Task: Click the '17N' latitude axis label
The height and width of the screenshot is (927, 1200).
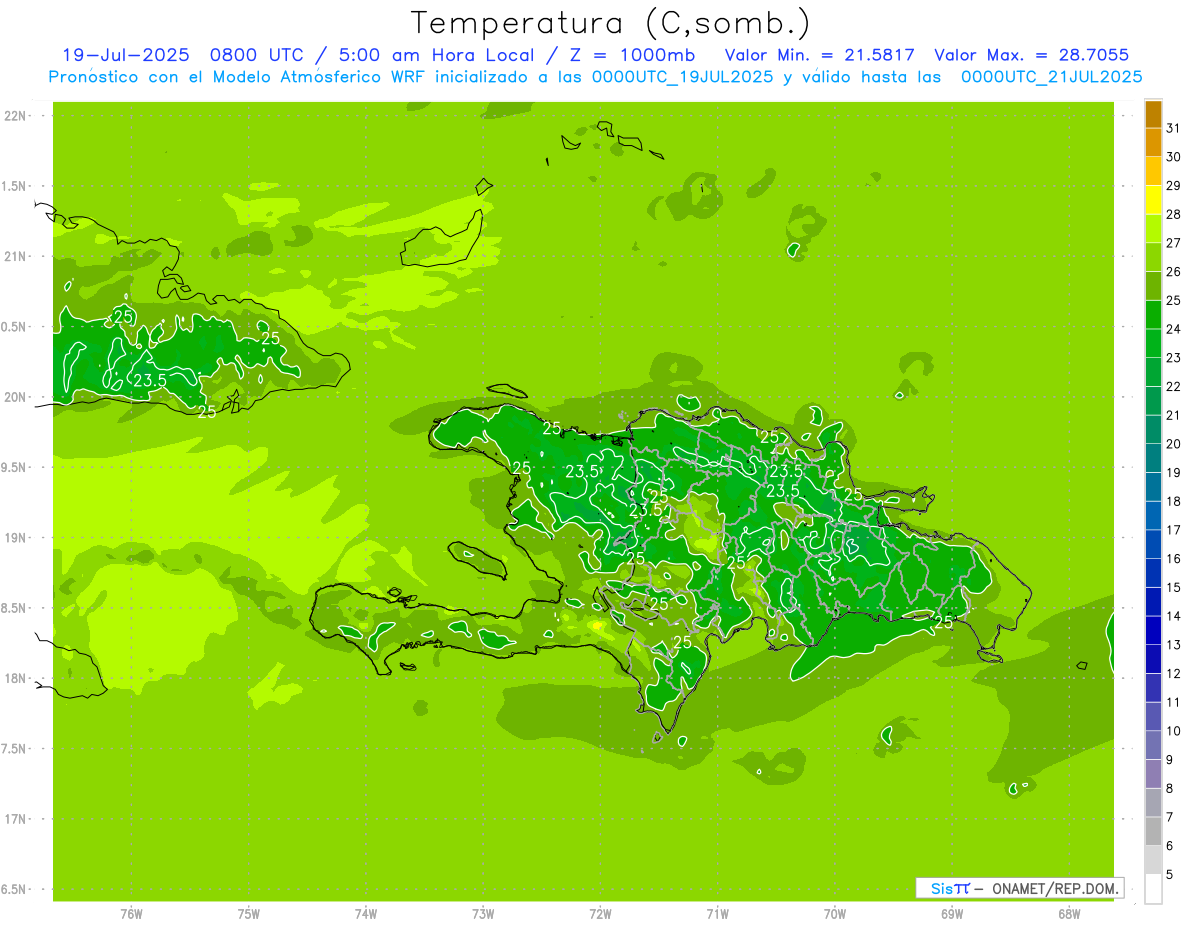Action: tap(15, 819)
